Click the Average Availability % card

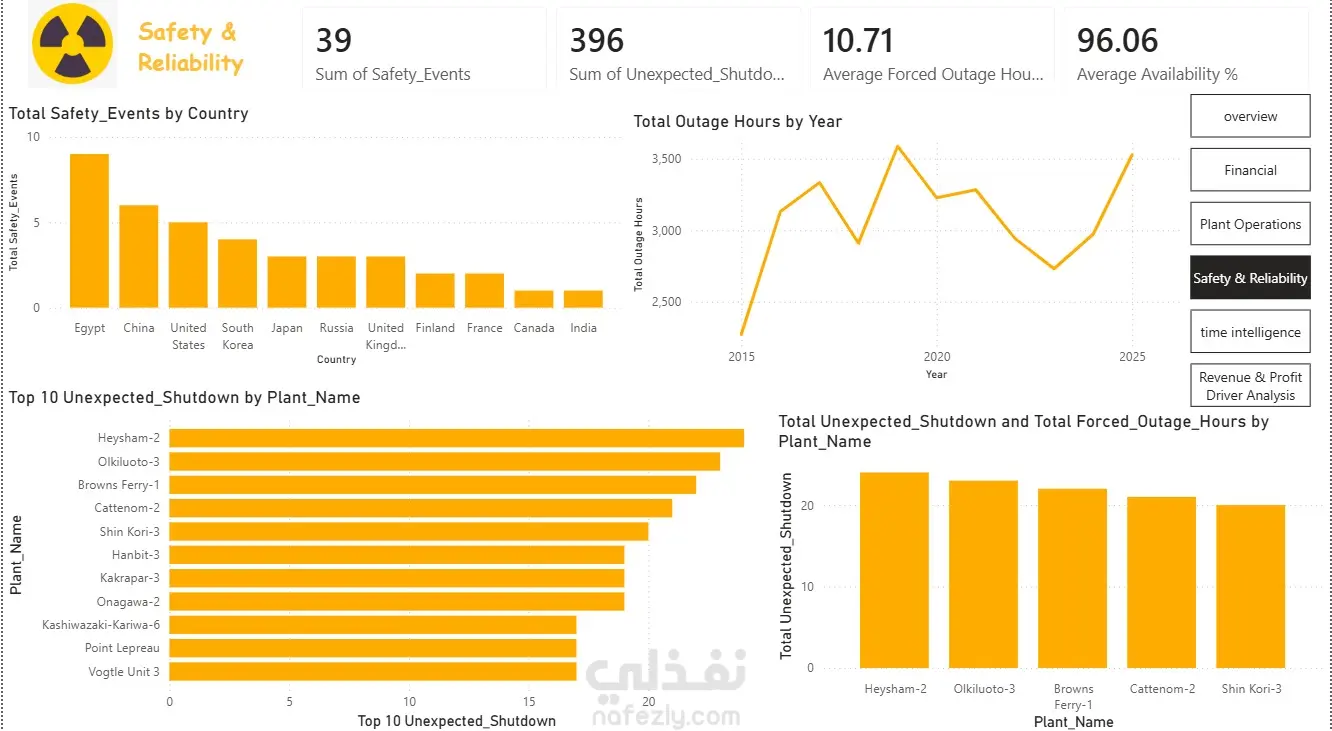[x=1186, y=48]
